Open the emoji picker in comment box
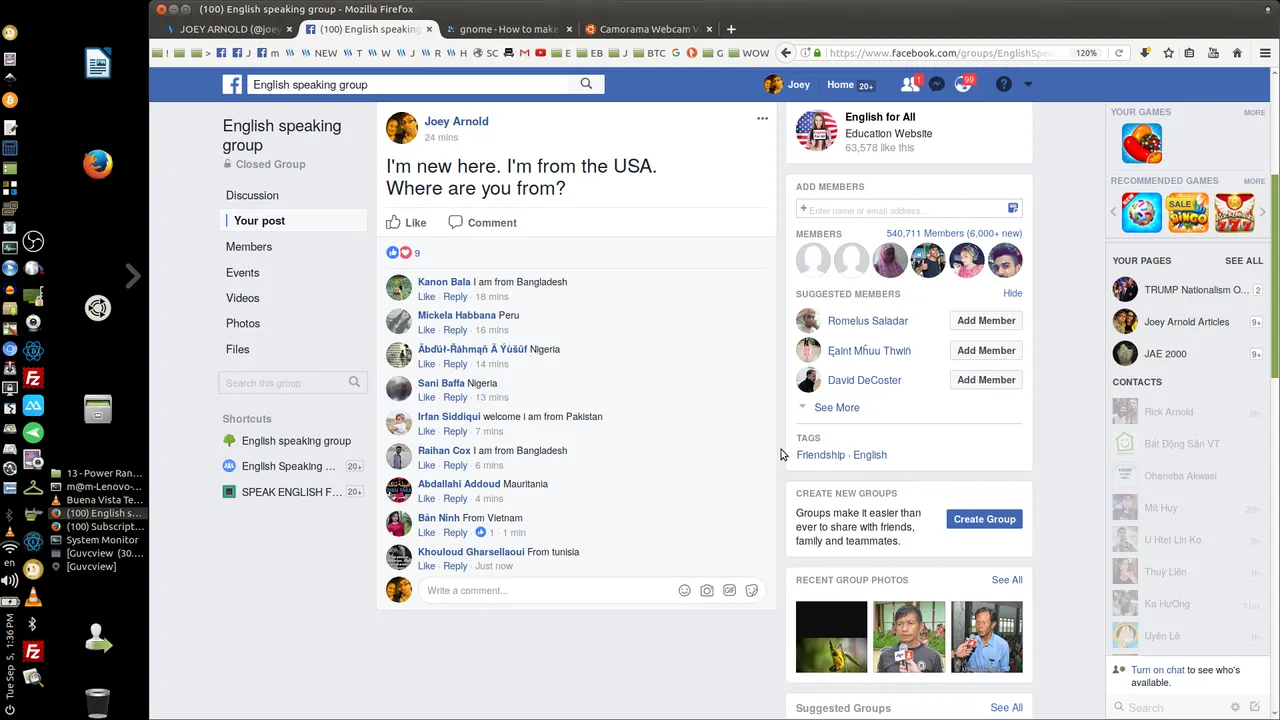 pyautogui.click(x=685, y=591)
